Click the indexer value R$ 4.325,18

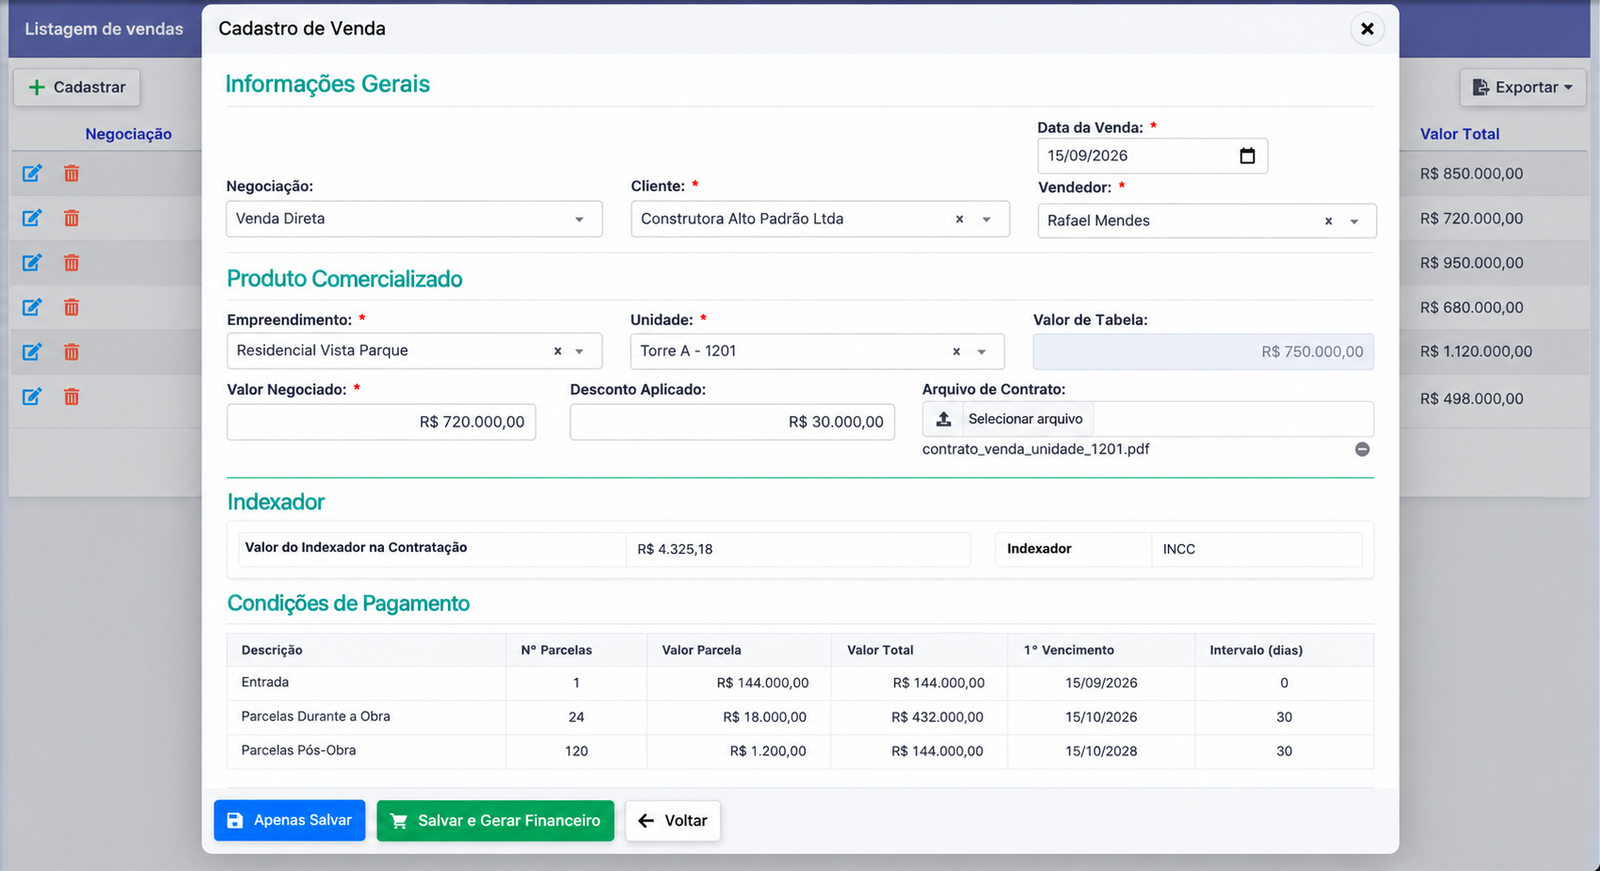point(675,549)
